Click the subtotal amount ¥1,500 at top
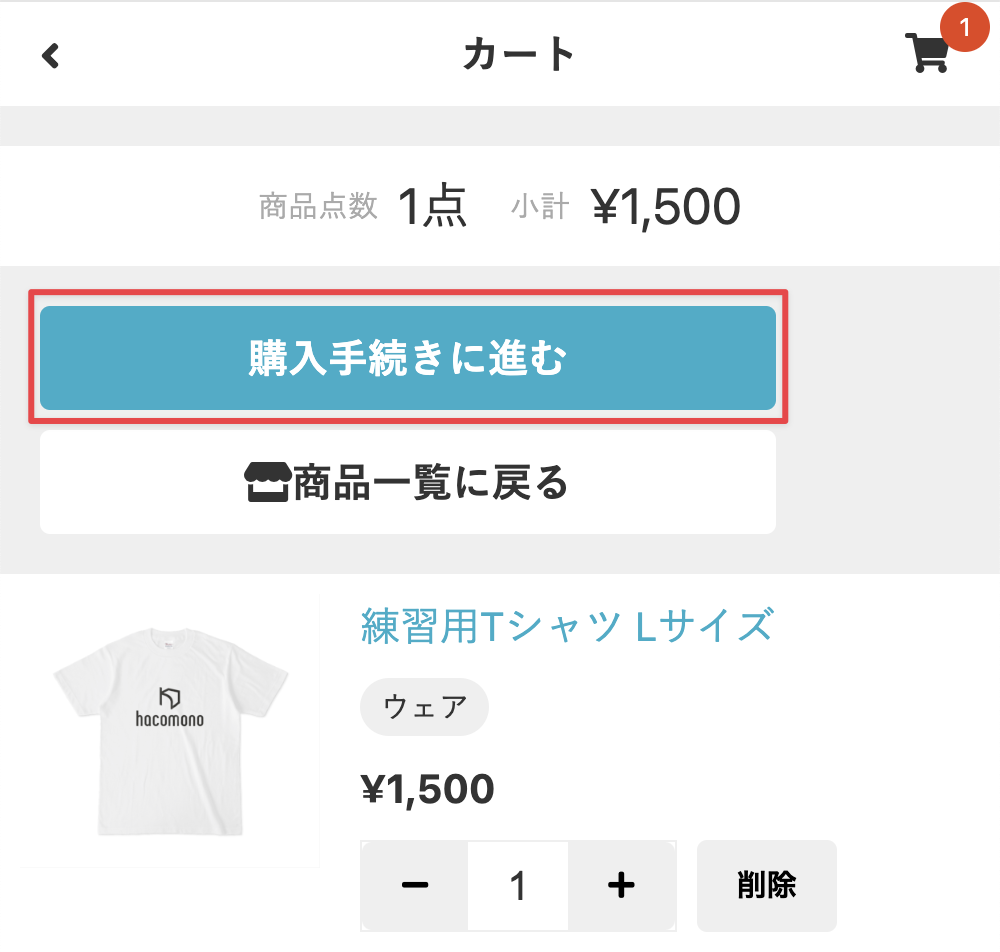The width and height of the screenshot is (1000, 952). coord(666,207)
